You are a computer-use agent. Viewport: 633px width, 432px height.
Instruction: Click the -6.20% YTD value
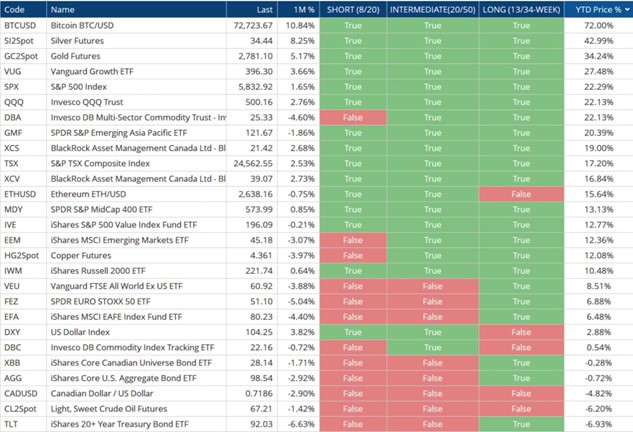click(x=599, y=409)
